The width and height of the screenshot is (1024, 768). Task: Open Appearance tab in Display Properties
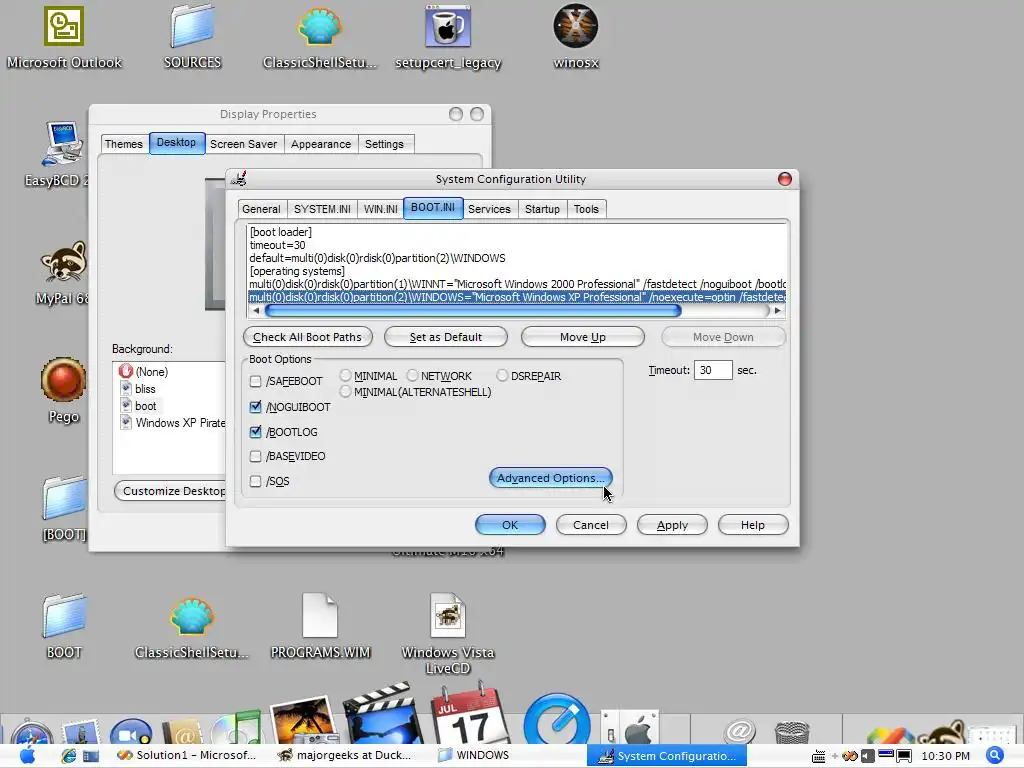(x=321, y=144)
